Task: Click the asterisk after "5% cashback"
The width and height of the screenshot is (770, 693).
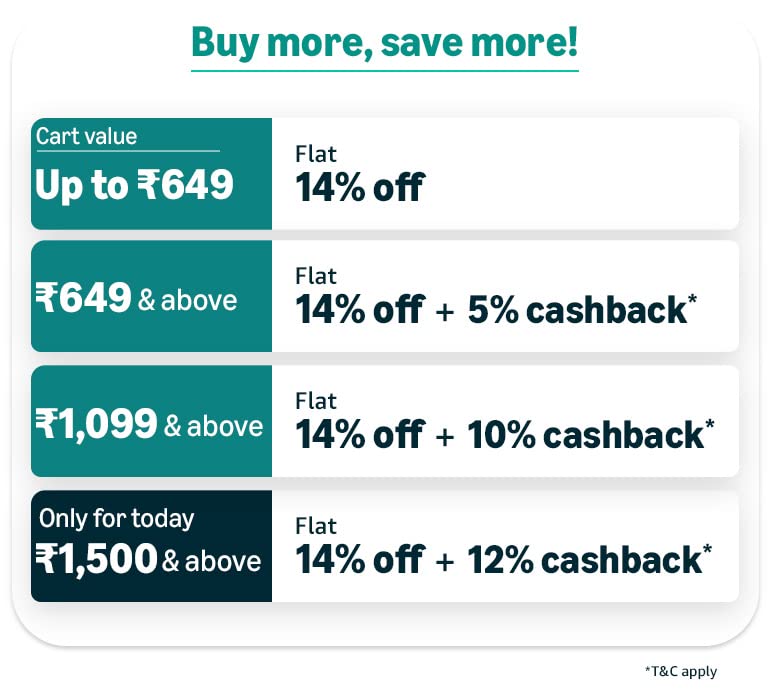Action: click(693, 300)
